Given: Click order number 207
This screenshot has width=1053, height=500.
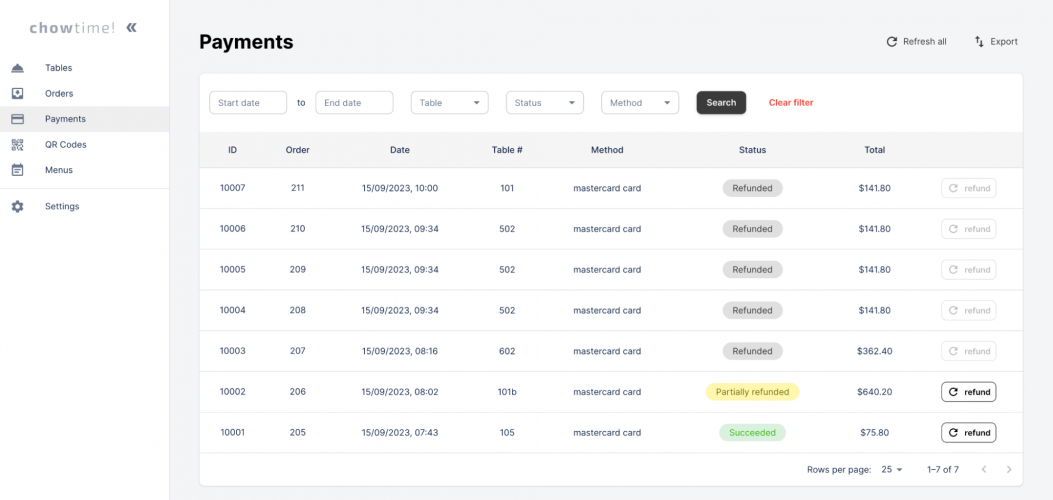Looking at the screenshot, I should pos(297,351).
